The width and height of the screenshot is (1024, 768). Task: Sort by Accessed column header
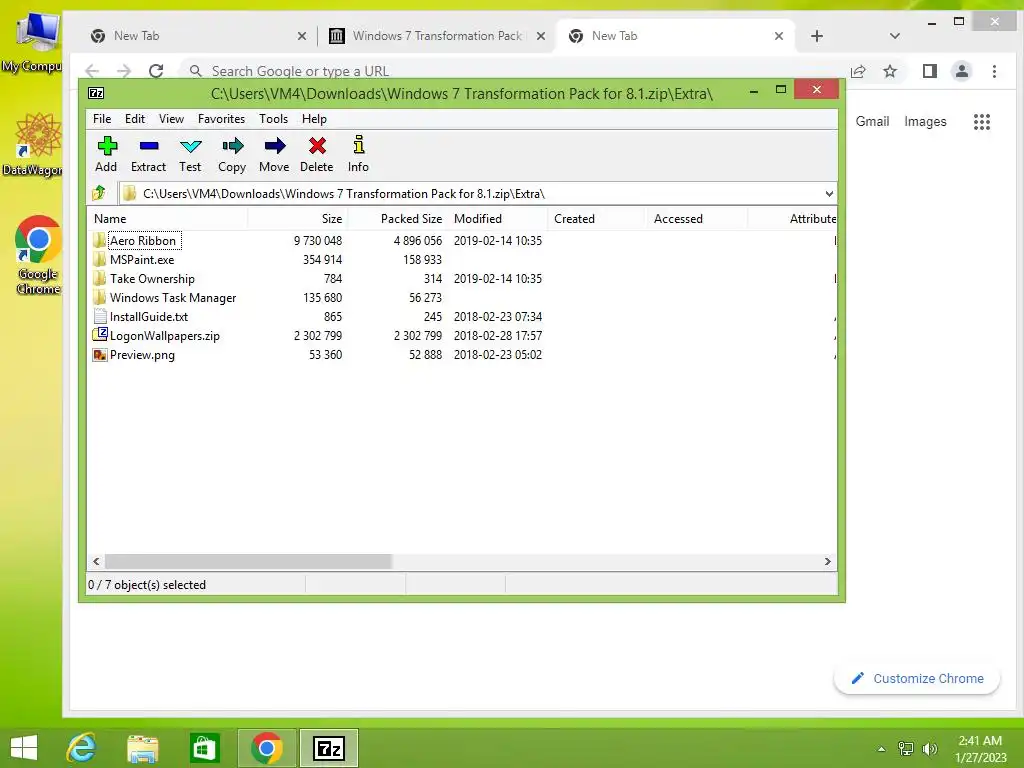698,219
